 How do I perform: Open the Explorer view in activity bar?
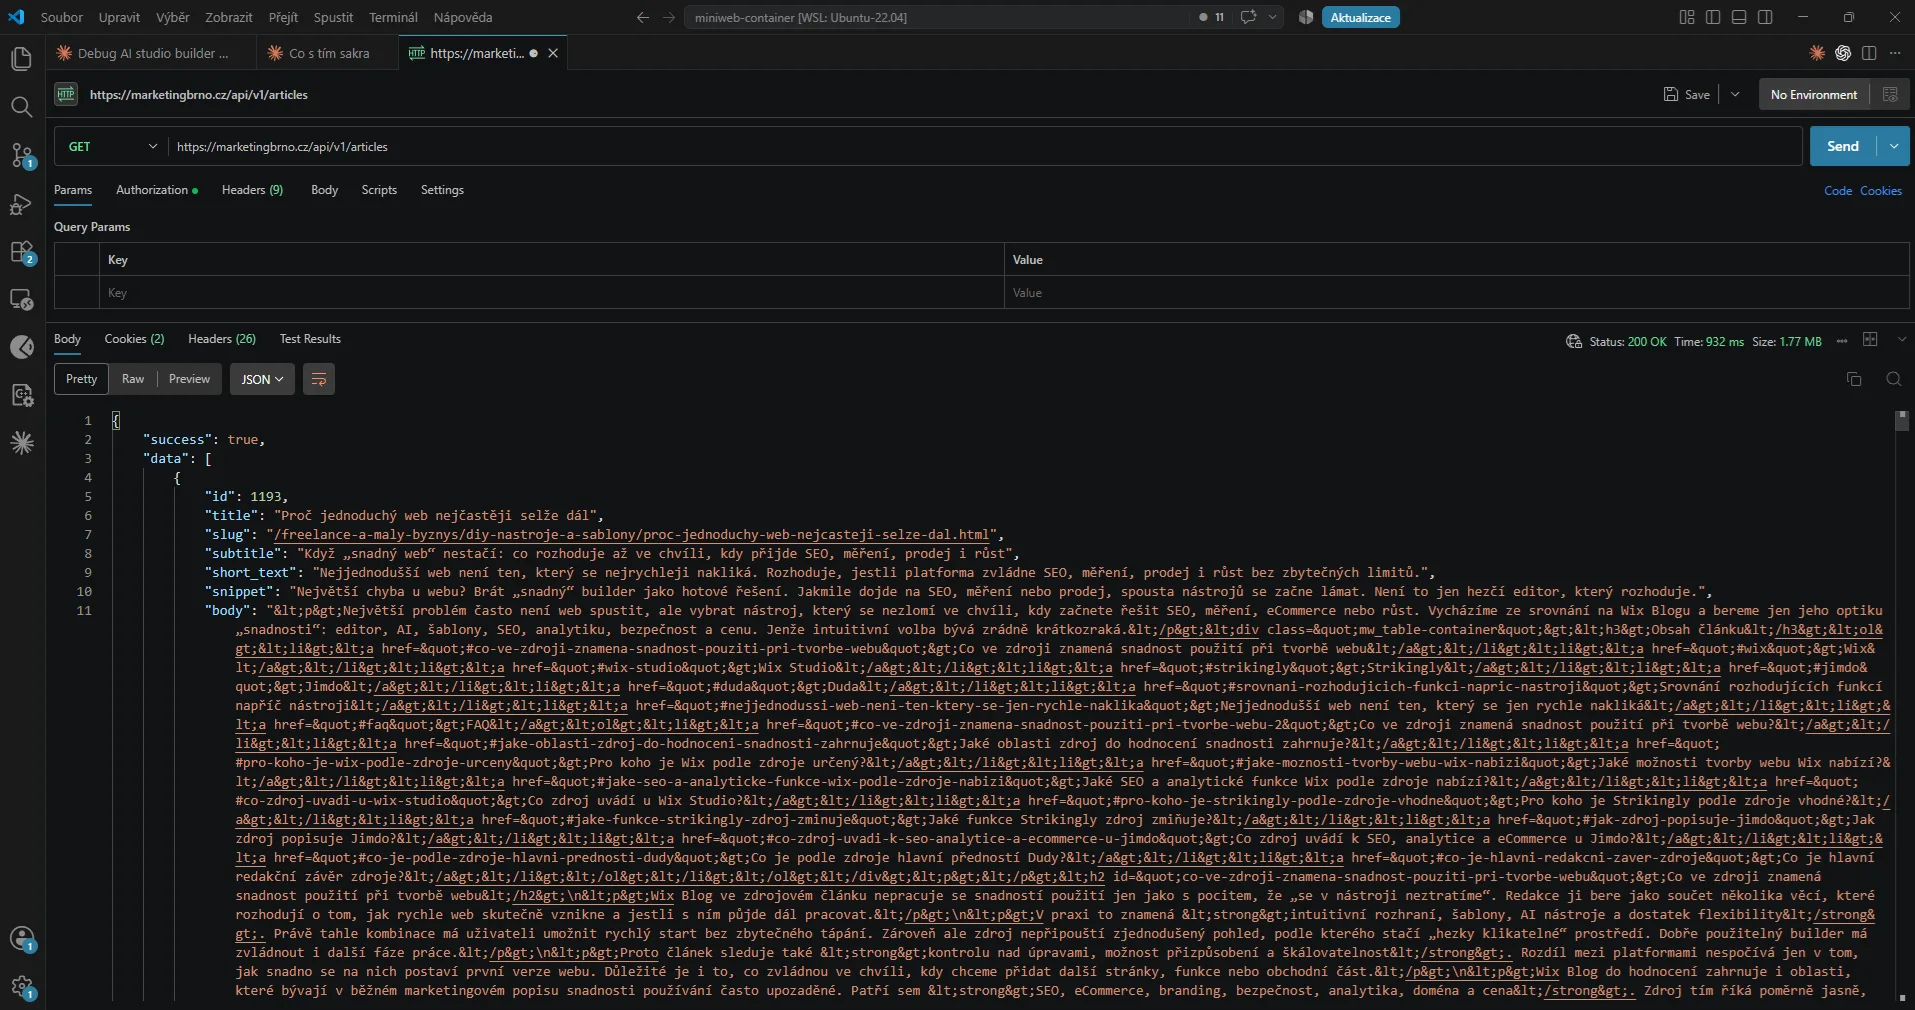(x=21, y=59)
